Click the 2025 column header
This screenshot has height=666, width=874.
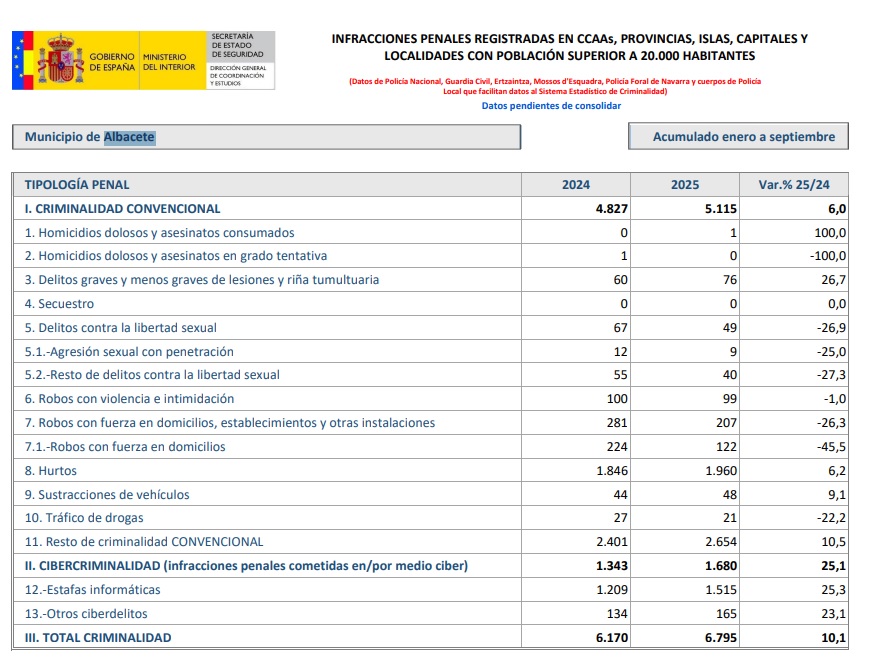[x=685, y=185]
